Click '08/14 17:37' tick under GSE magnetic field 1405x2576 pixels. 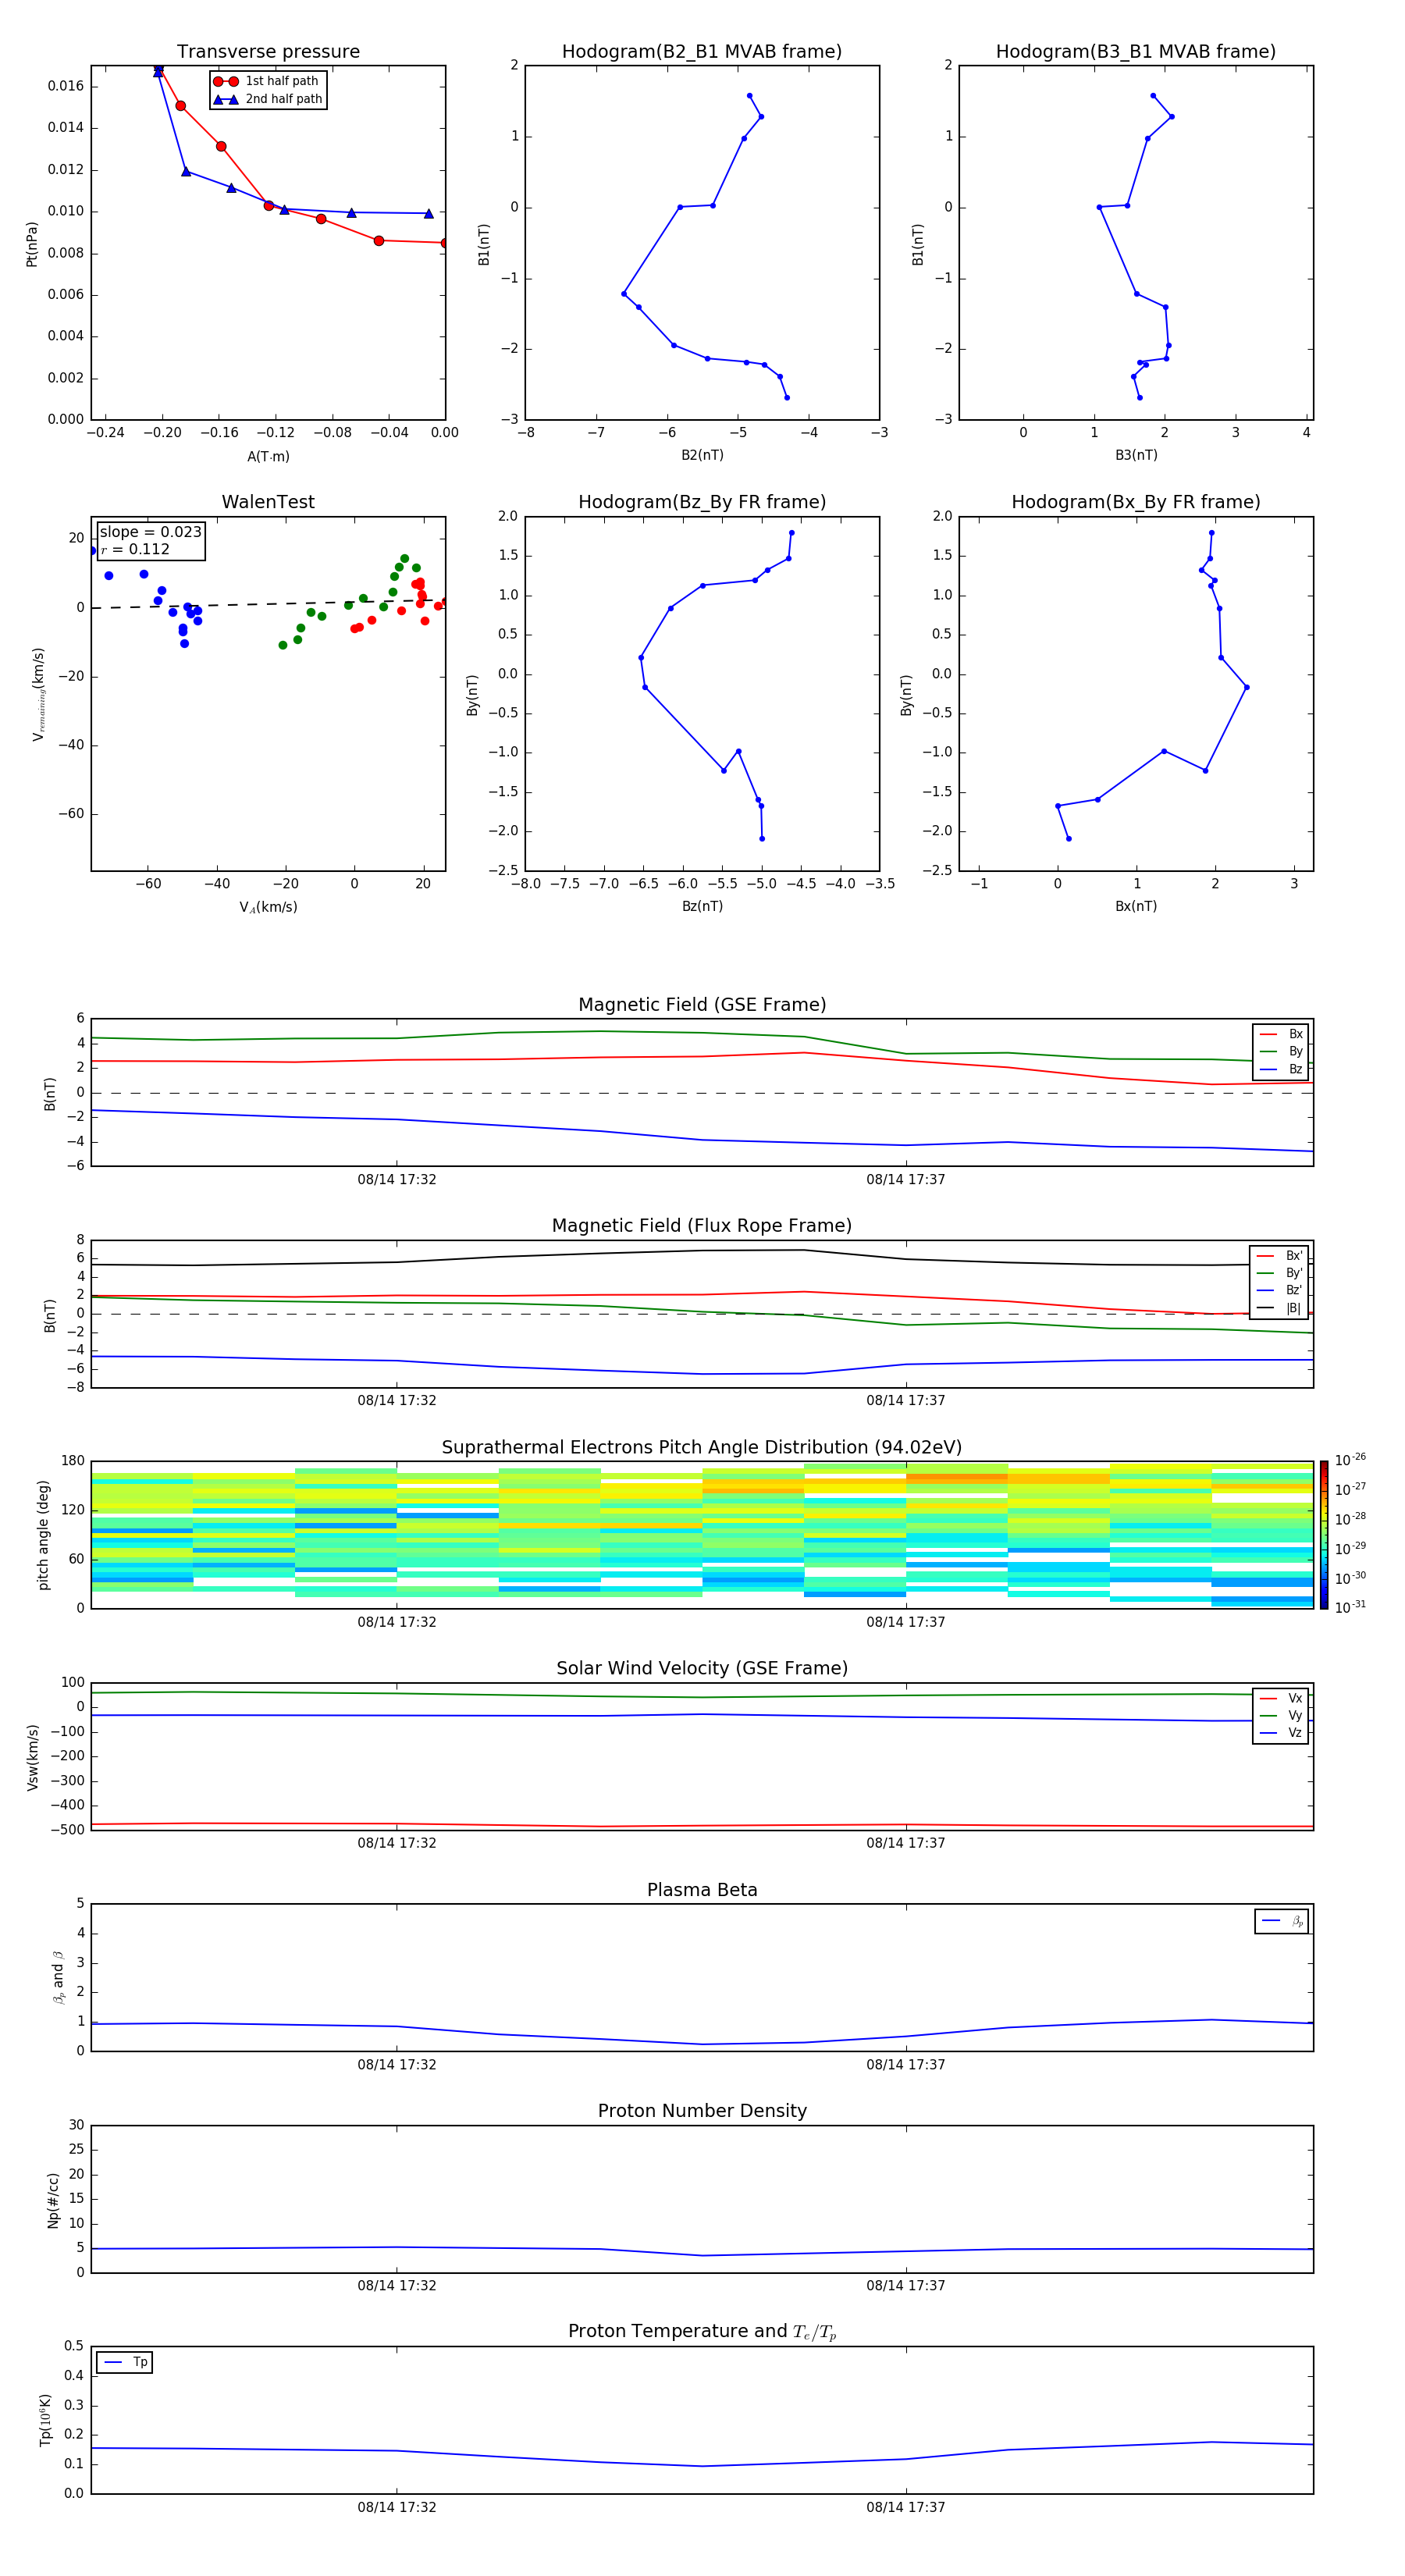click(906, 1180)
